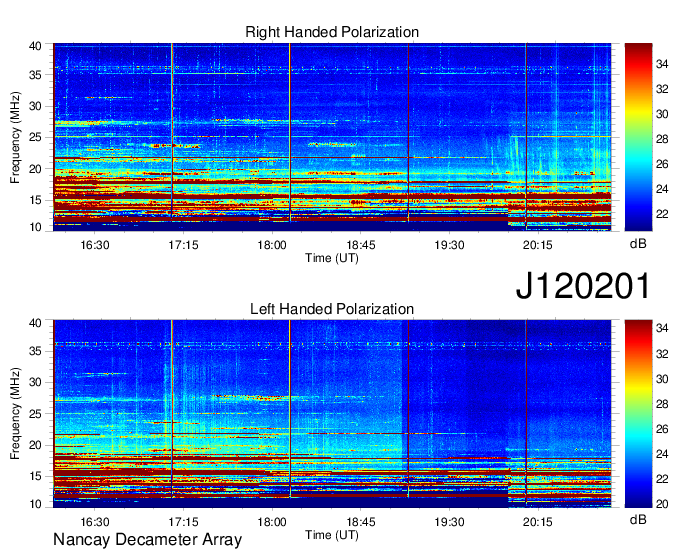Click the 25 MHz tick on top plot

coord(36,137)
